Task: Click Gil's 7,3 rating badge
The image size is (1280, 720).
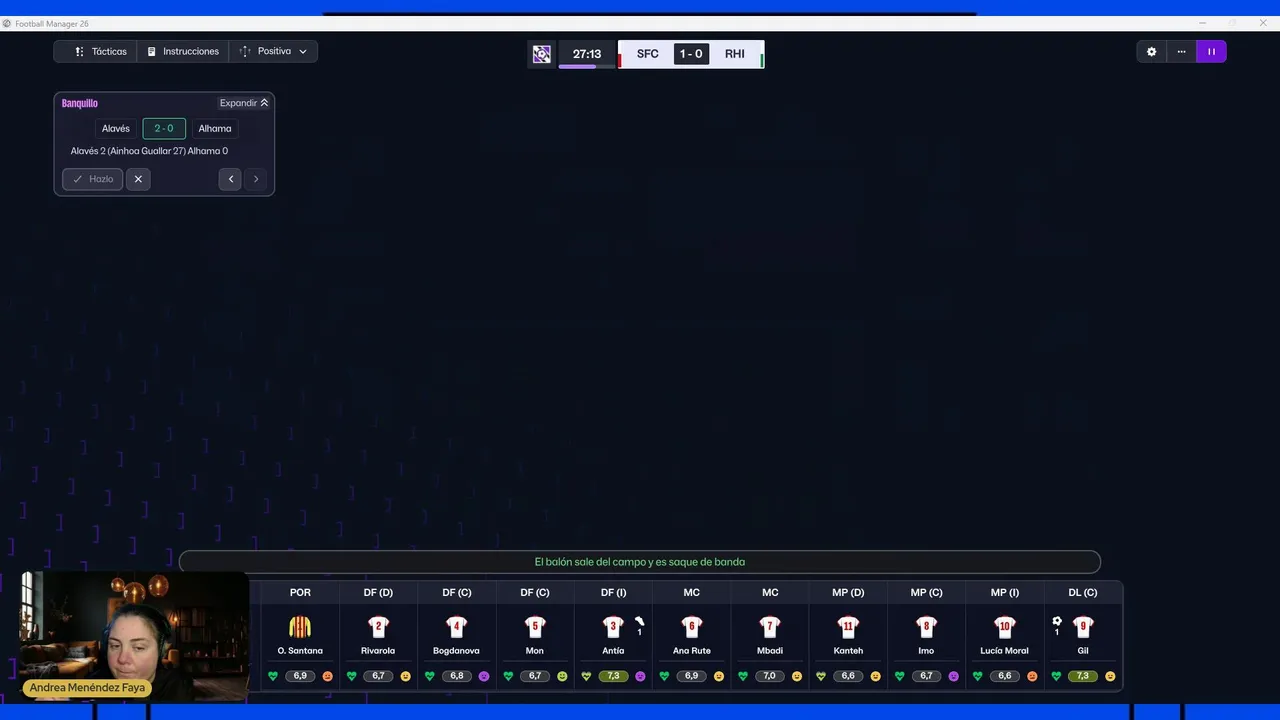Action: click(x=1083, y=676)
